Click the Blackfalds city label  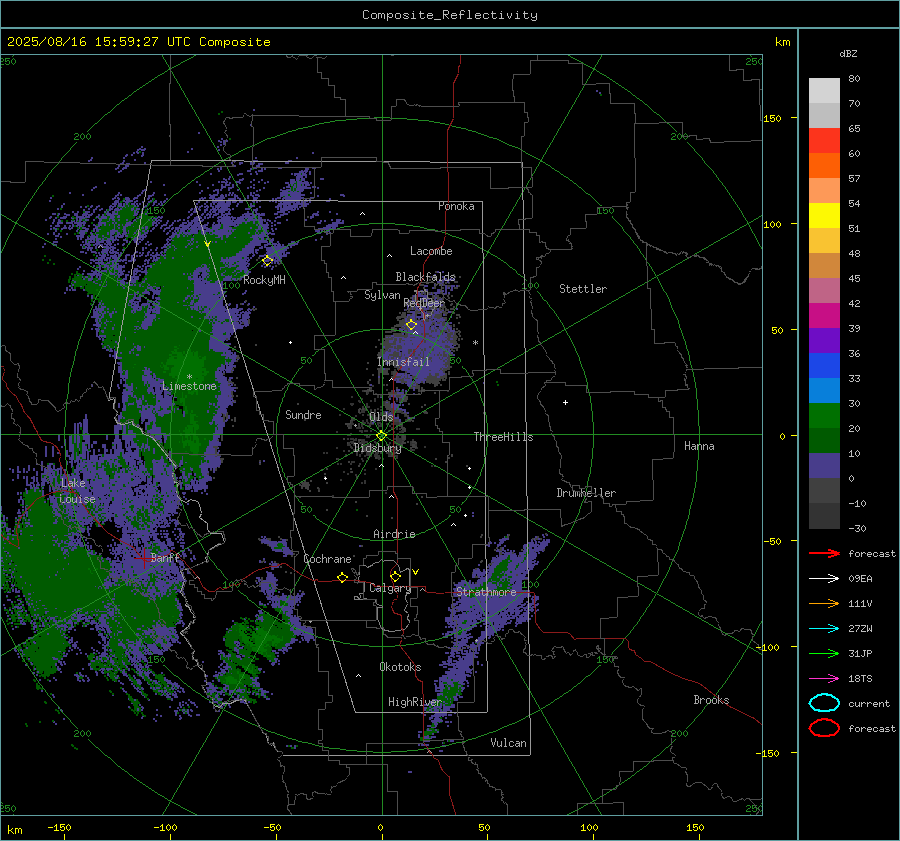tap(425, 277)
